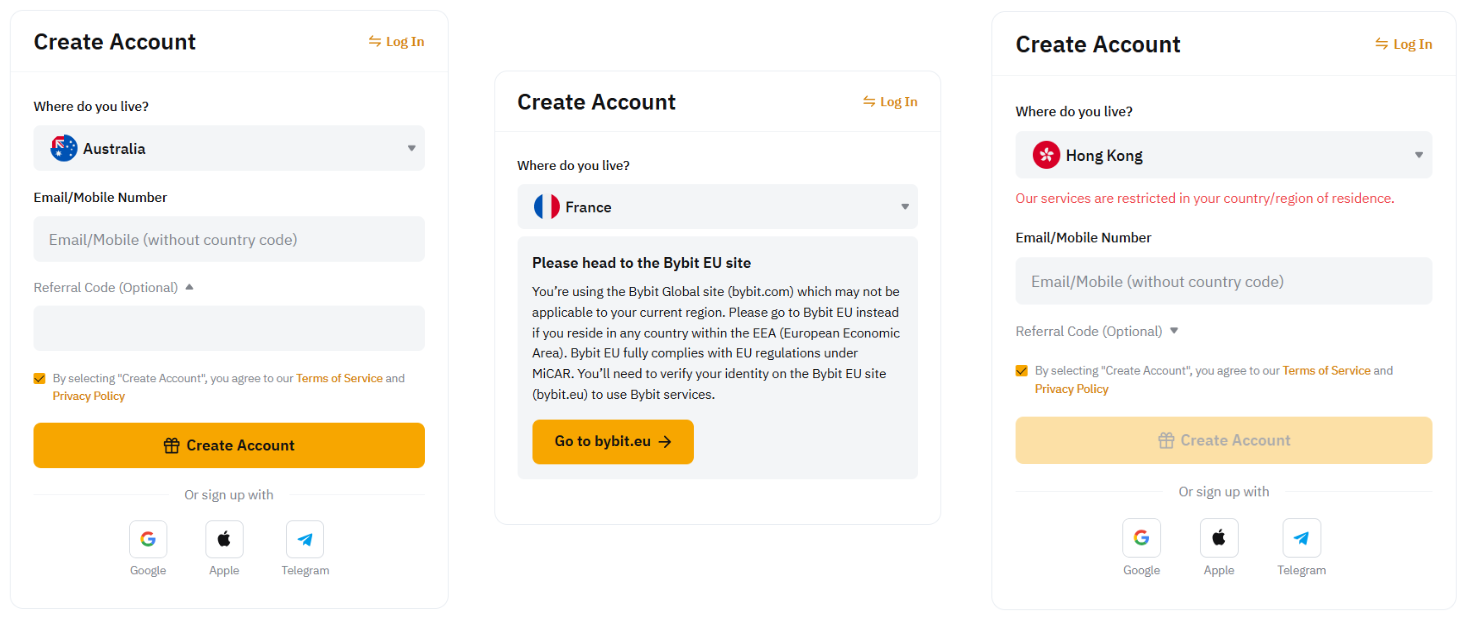Click Apple sign-up icon in Australia form
The width and height of the screenshot is (1469, 623).
(224, 540)
